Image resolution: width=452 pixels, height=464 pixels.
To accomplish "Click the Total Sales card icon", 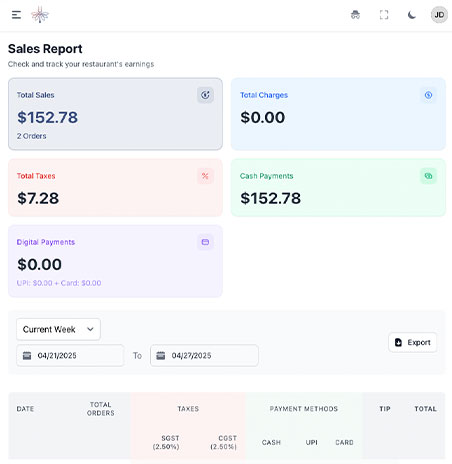I will click(205, 95).
